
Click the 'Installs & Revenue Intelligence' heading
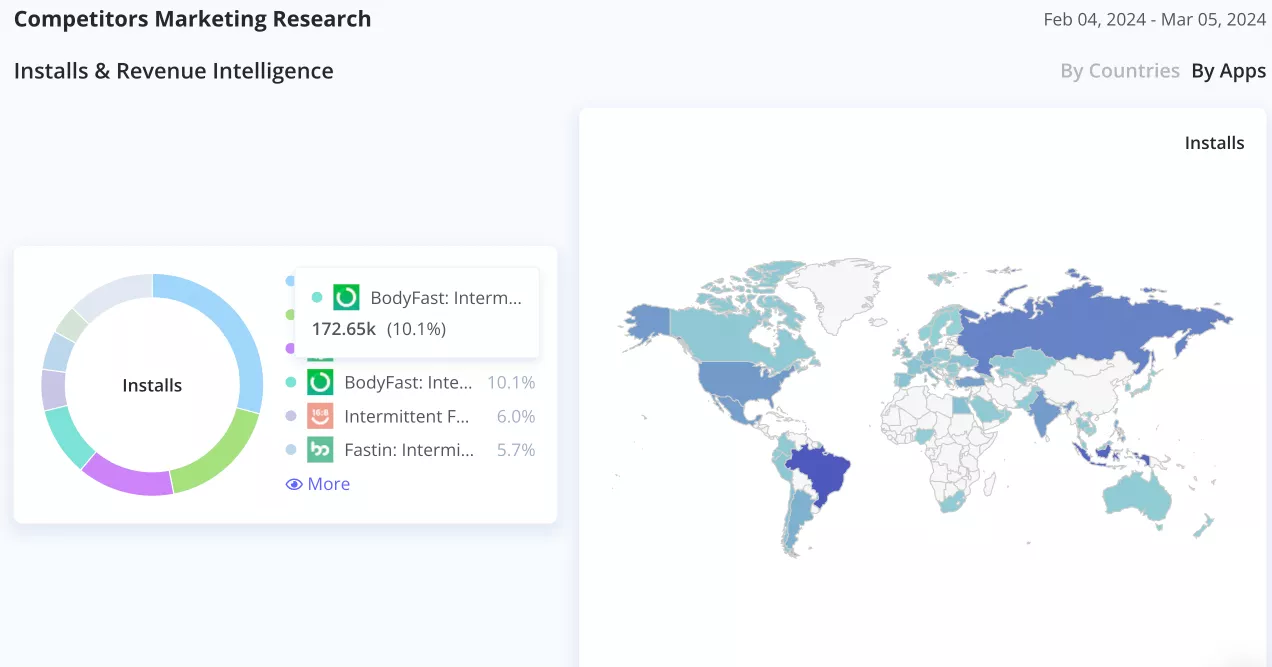[174, 71]
